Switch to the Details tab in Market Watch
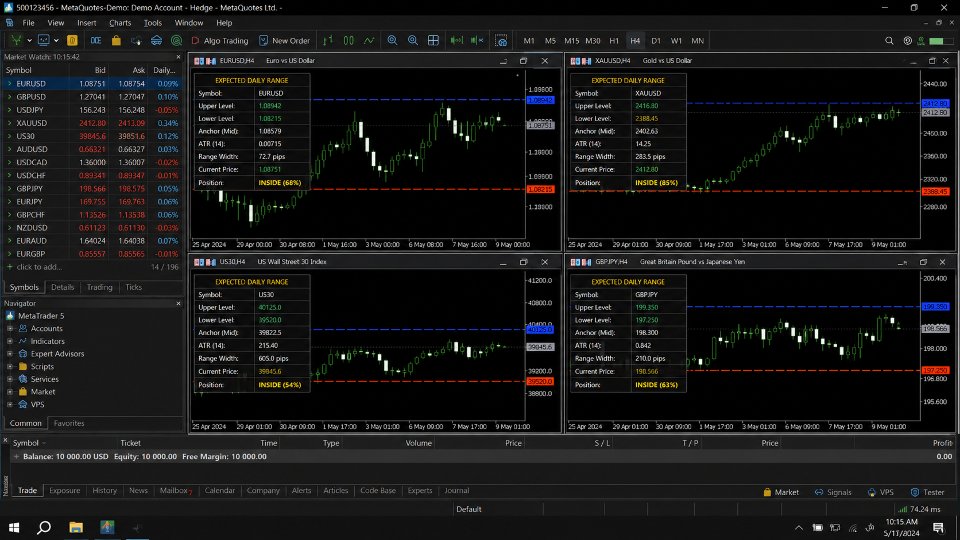This screenshot has height=540, width=960. [62, 287]
